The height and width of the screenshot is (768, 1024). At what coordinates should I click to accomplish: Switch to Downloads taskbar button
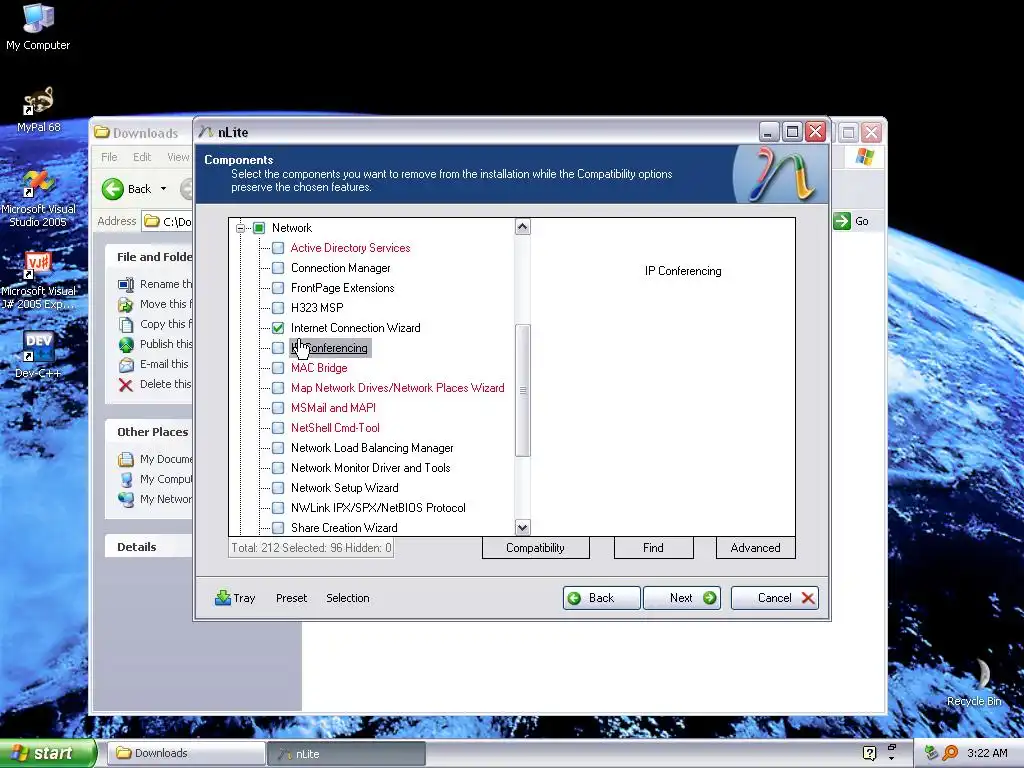tap(185, 753)
